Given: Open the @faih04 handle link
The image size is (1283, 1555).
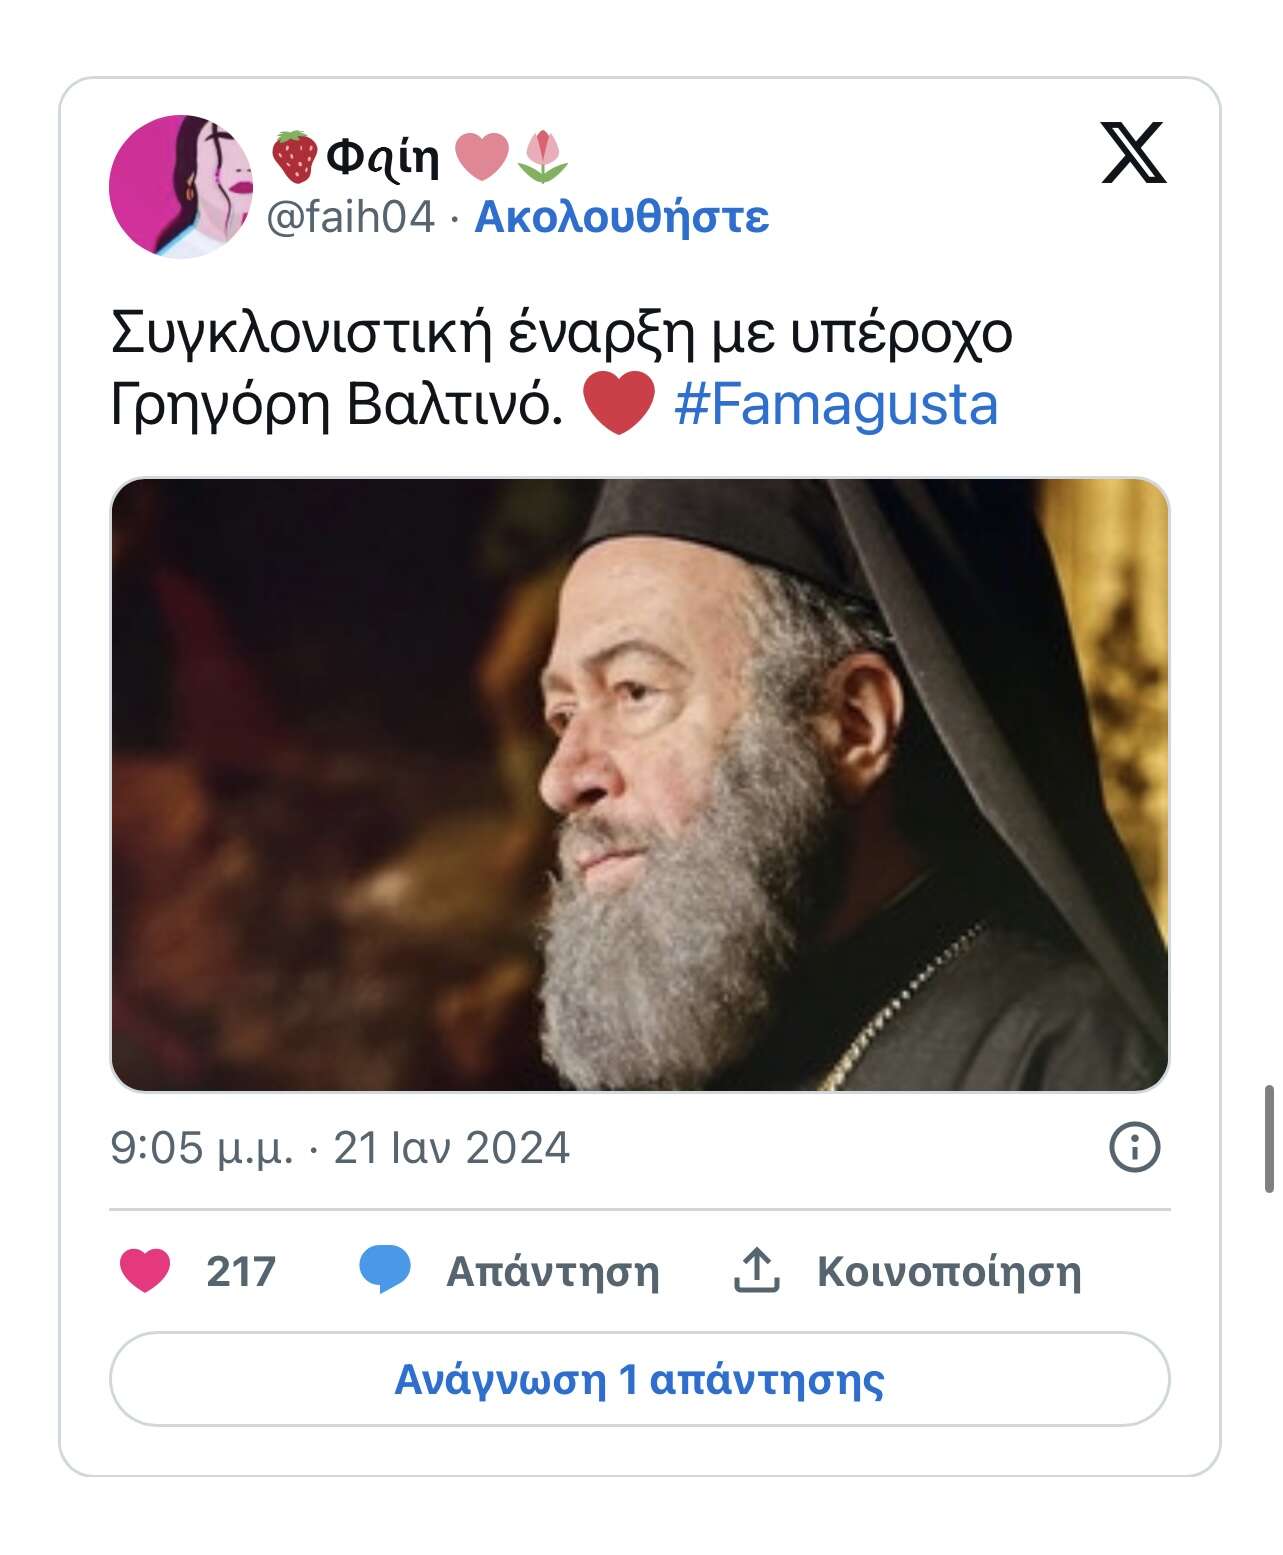Looking at the screenshot, I should click(351, 216).
